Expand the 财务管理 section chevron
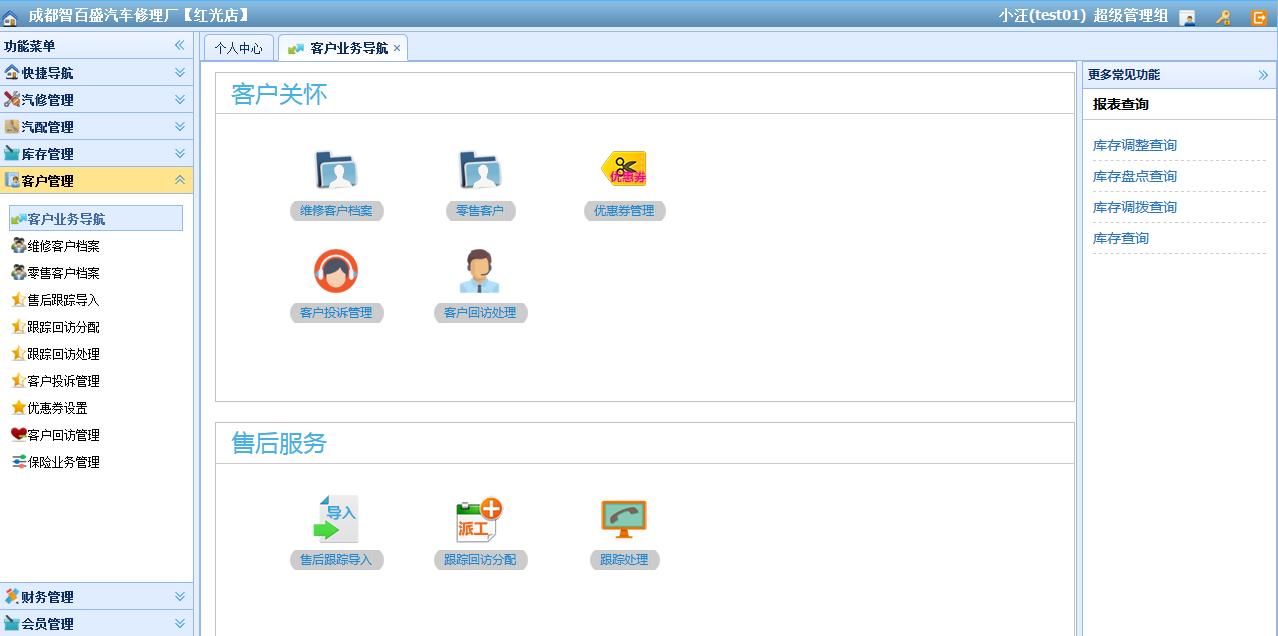This screenshot has width=1278, height=636. point(180,596)
